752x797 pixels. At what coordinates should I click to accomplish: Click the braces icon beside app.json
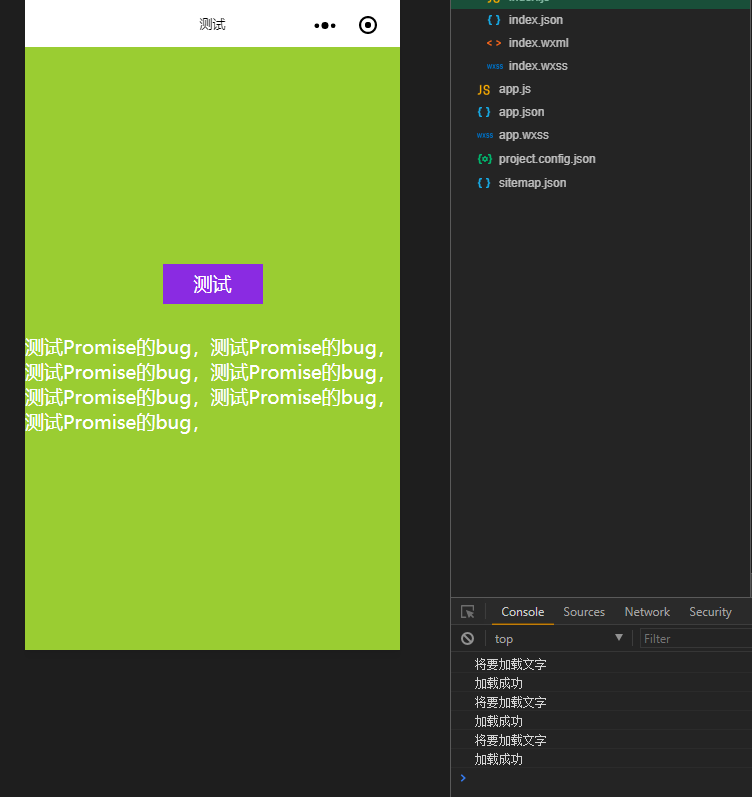pos(484,112)
